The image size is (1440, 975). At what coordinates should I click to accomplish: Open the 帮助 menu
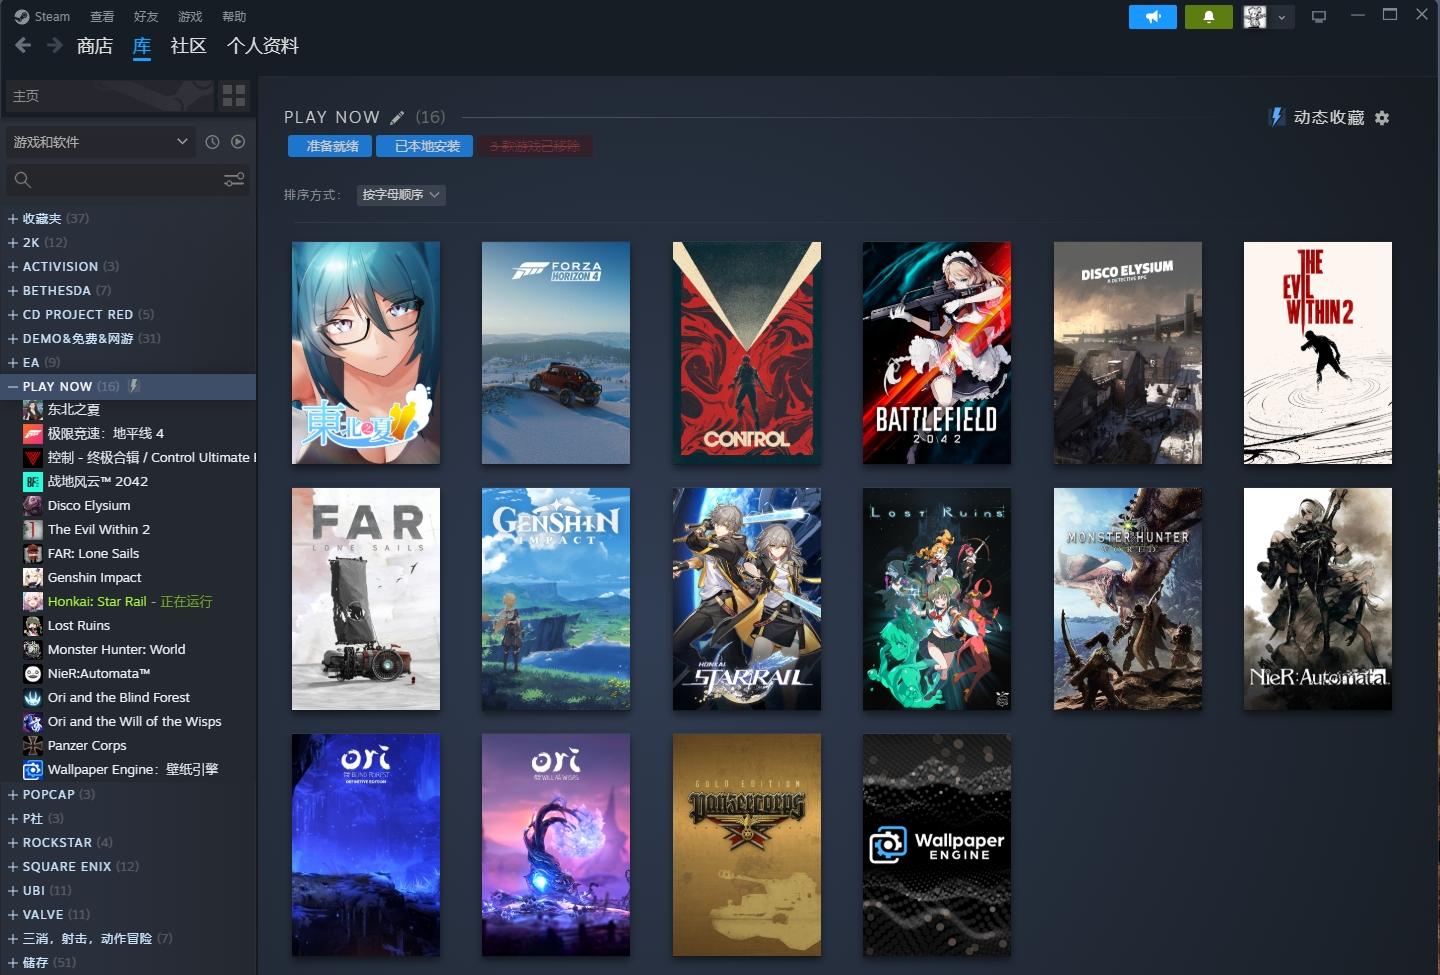[234, 16]
